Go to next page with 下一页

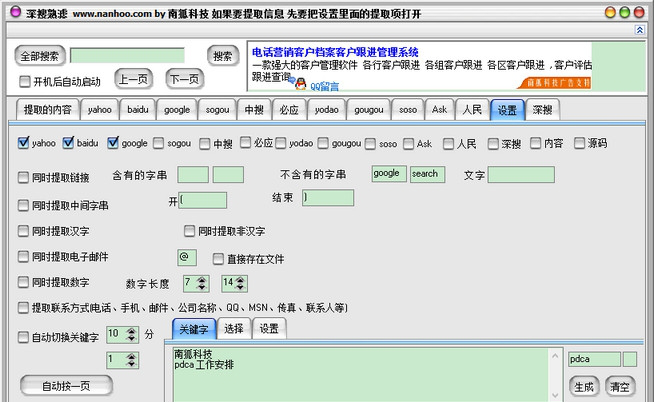pos(185,79)
